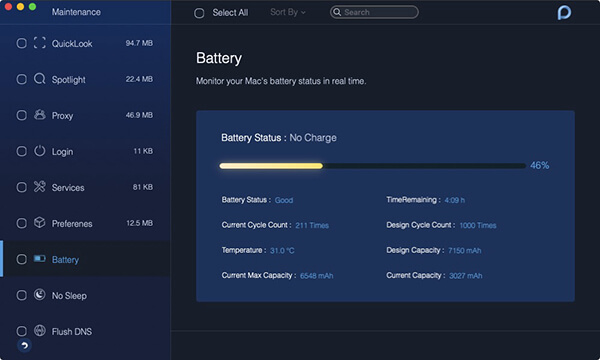Image resolution: width=600 pixels, height=360 pixels.
Task: Enable the Battery item checkbox
Action: point(21,259)
